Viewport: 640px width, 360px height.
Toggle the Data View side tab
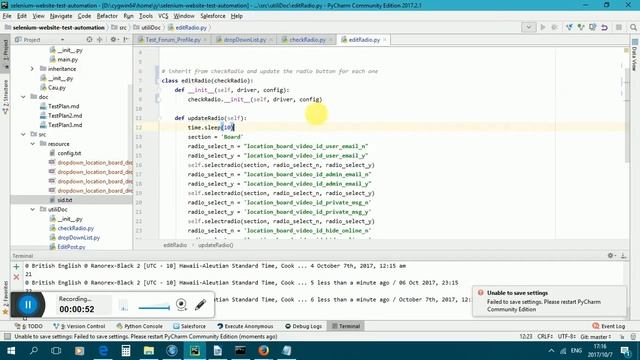[634, 55]
